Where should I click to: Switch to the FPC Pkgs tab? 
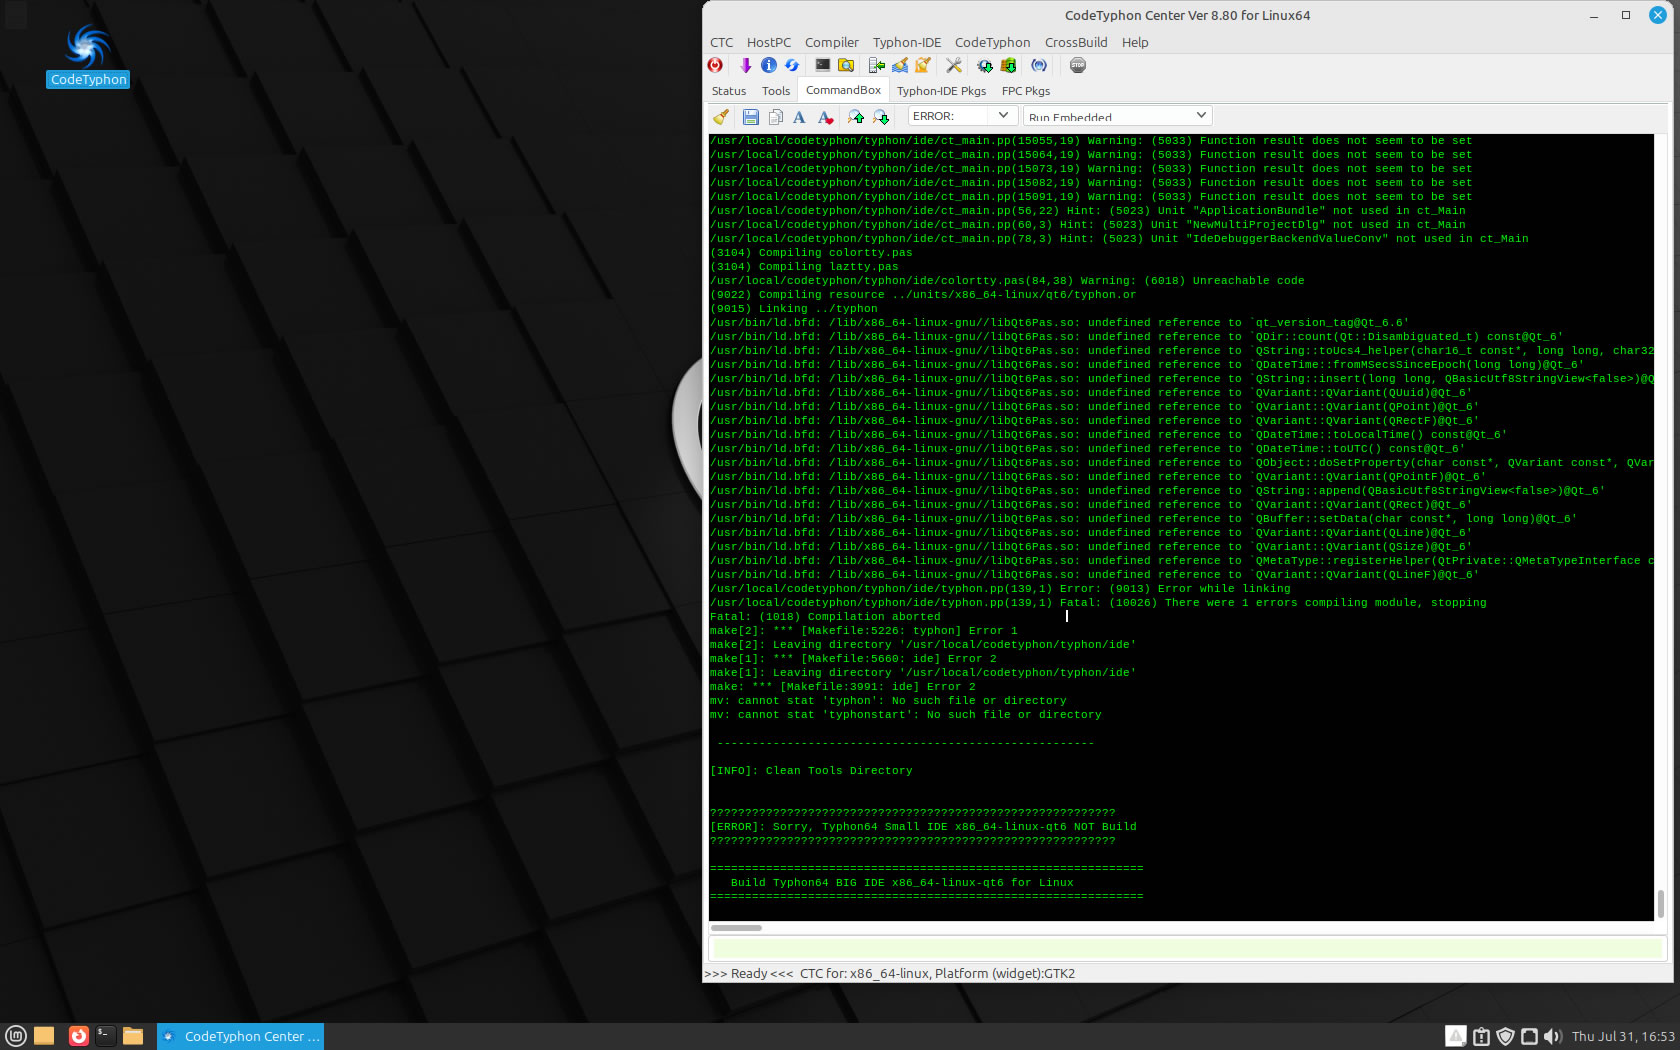[x=1026, y=91]
